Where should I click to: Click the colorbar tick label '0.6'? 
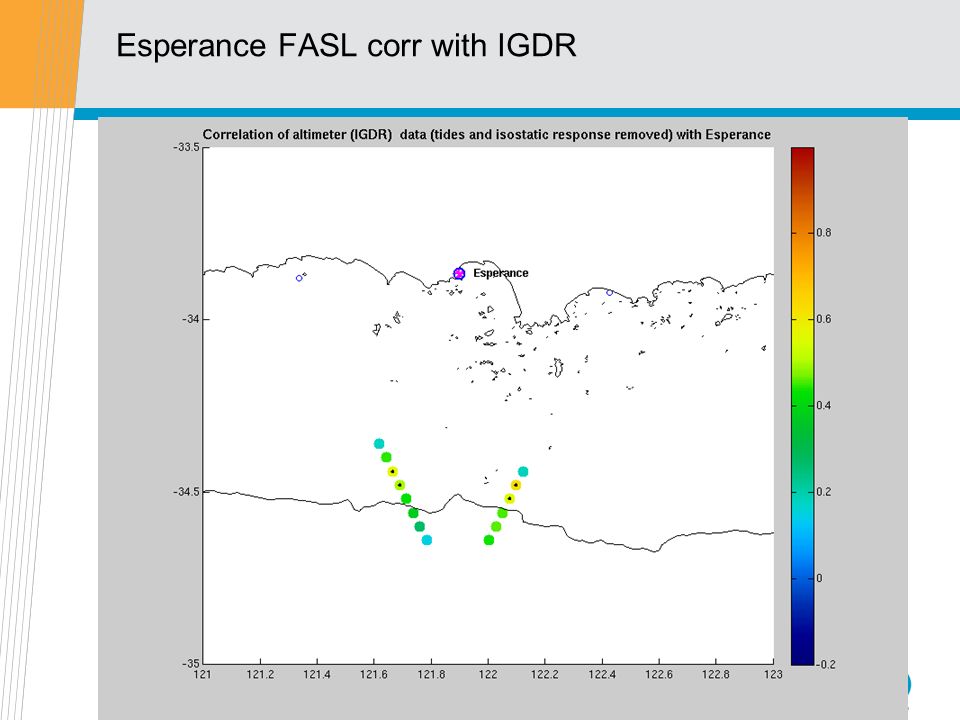tap(824, 319)
